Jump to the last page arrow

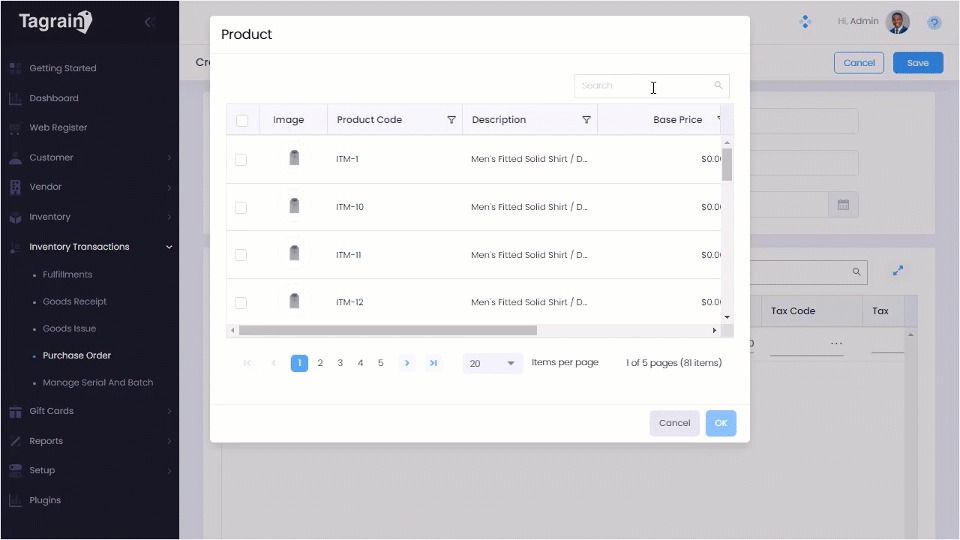[x=433, y=363]
